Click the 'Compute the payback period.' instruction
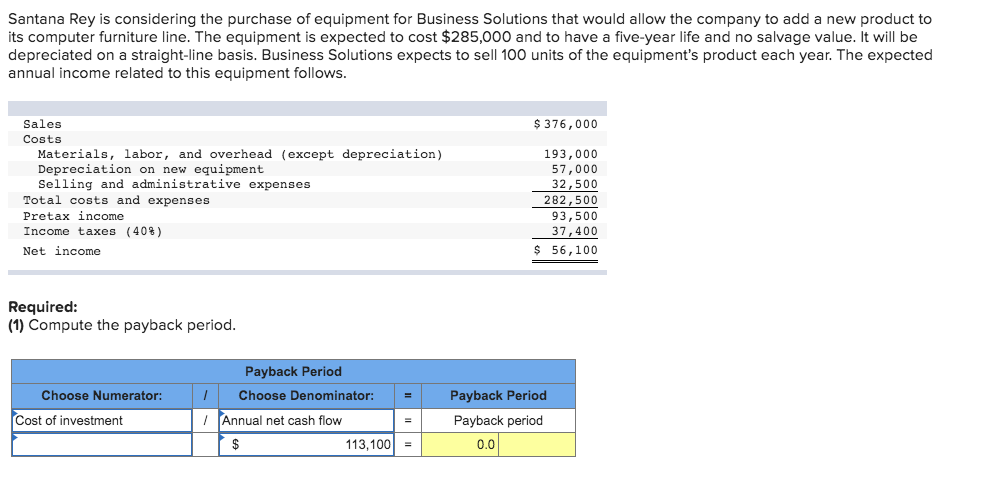The width and height of the screenshot is (989, 500). (x=132, y=325)
